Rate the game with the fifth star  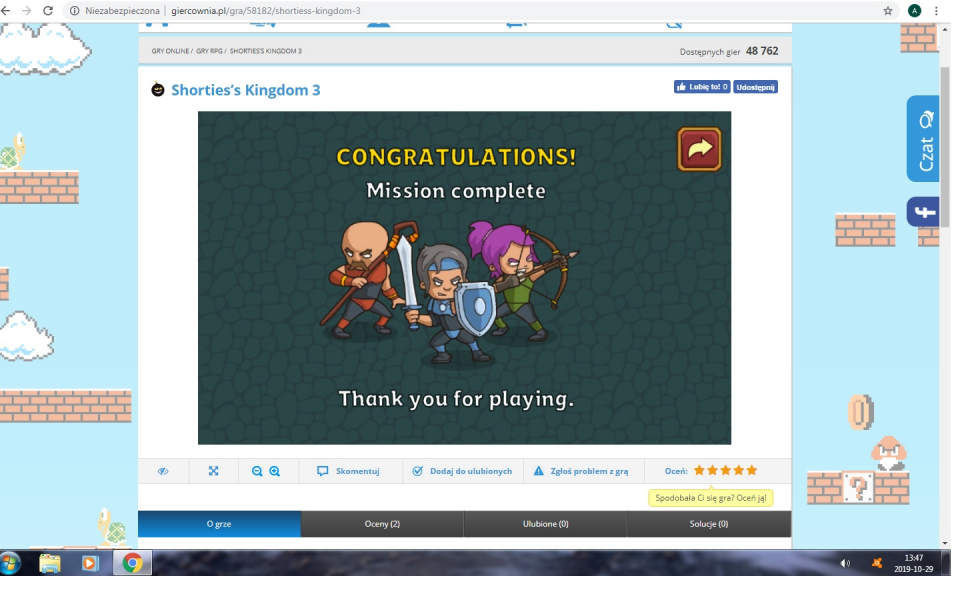[x=751, y=470]
